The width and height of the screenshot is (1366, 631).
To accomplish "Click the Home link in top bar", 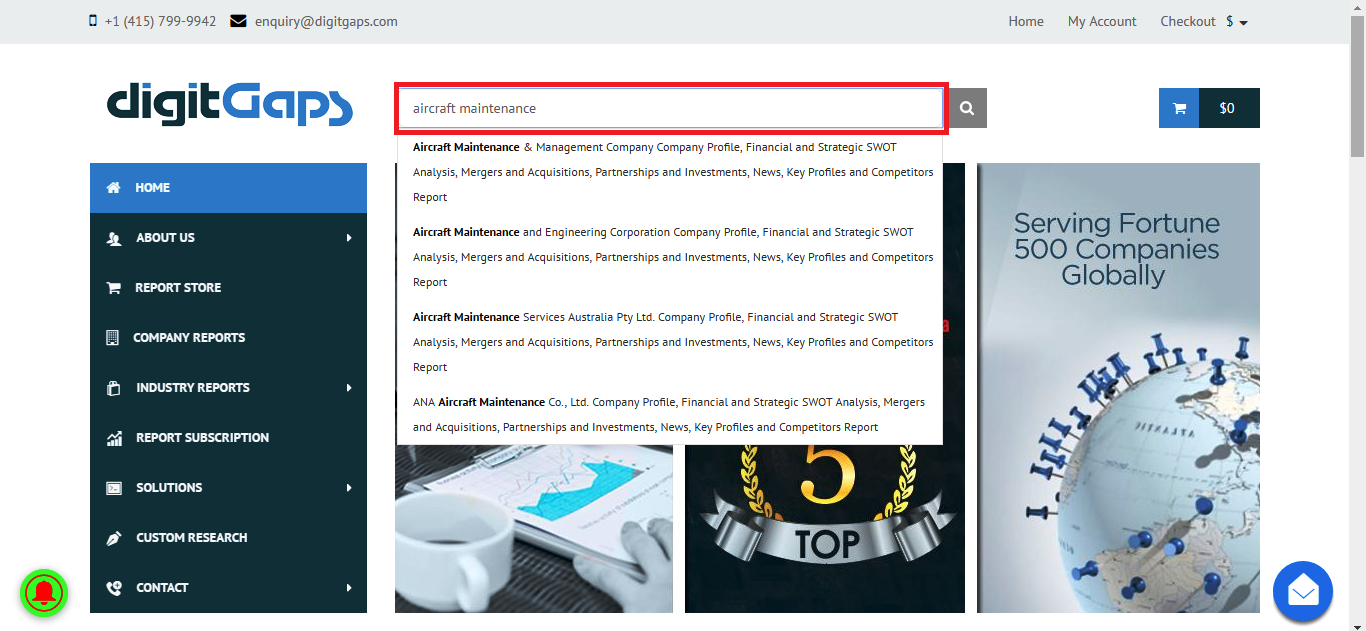I will (1026, 21).
